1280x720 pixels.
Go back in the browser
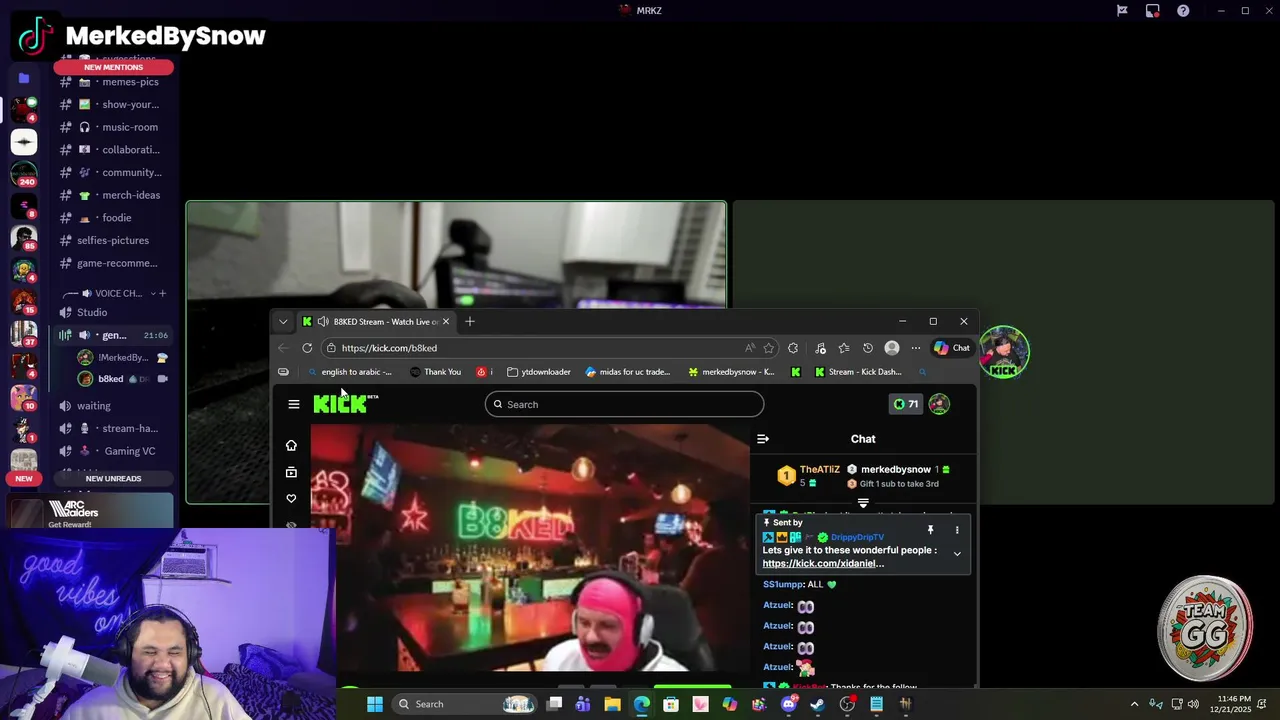(283, 348)
